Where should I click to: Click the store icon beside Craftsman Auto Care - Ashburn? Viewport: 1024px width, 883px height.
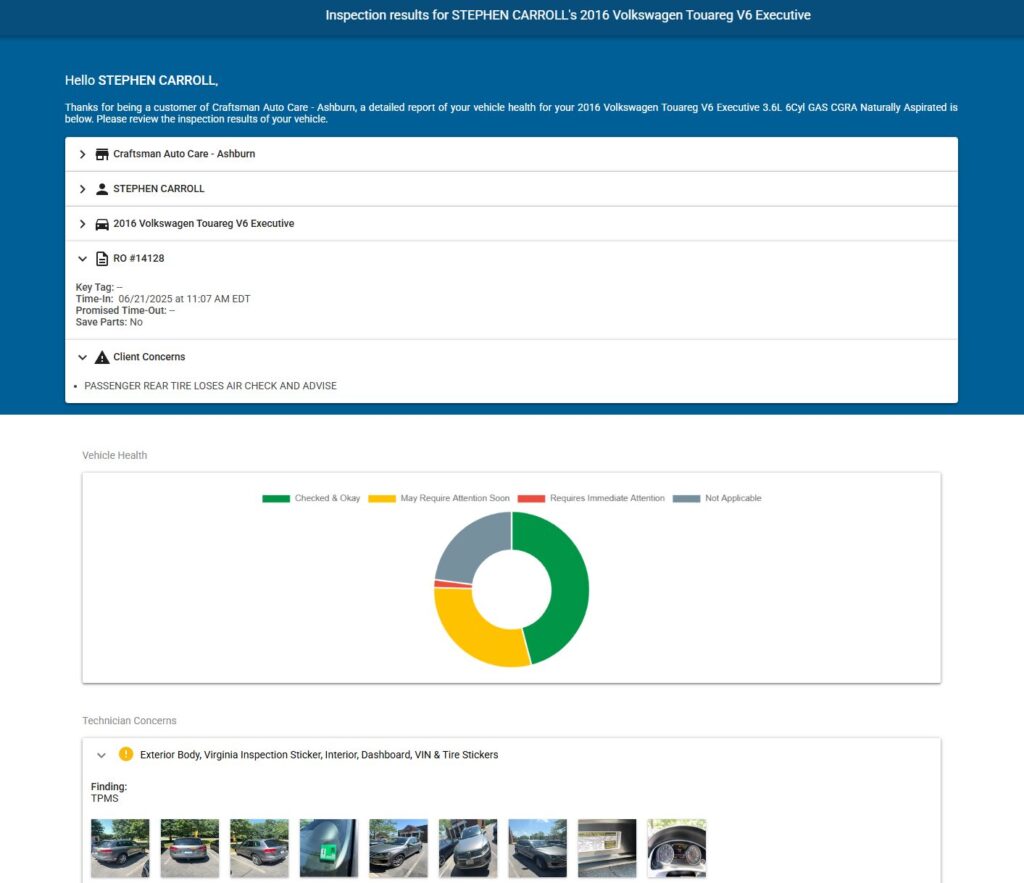[101, 154]
